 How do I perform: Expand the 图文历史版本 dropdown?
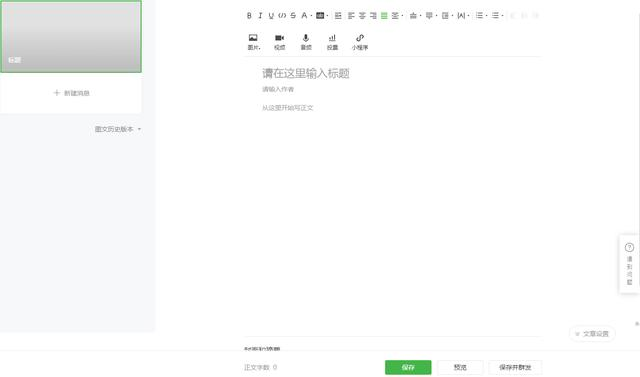(118, 129)
